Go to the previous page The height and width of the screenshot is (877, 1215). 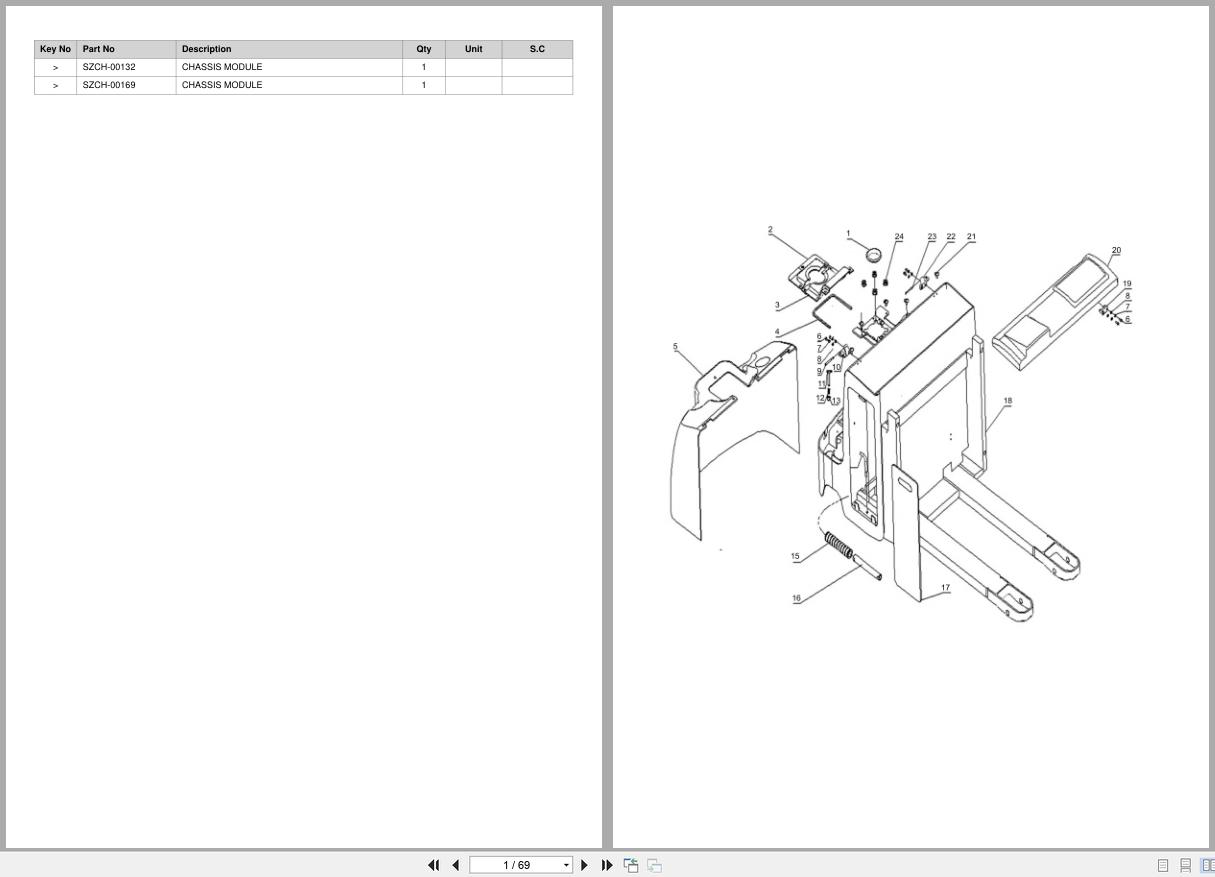[456, 865]
